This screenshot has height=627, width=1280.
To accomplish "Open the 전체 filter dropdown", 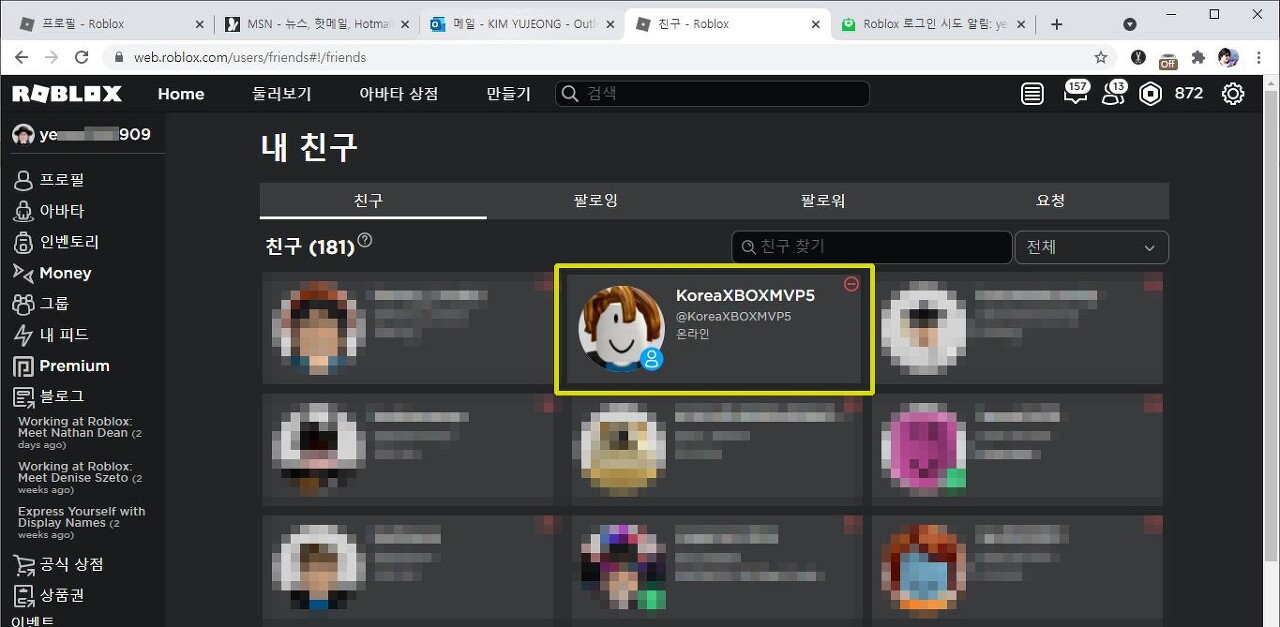I will (x=1091, y=247).
